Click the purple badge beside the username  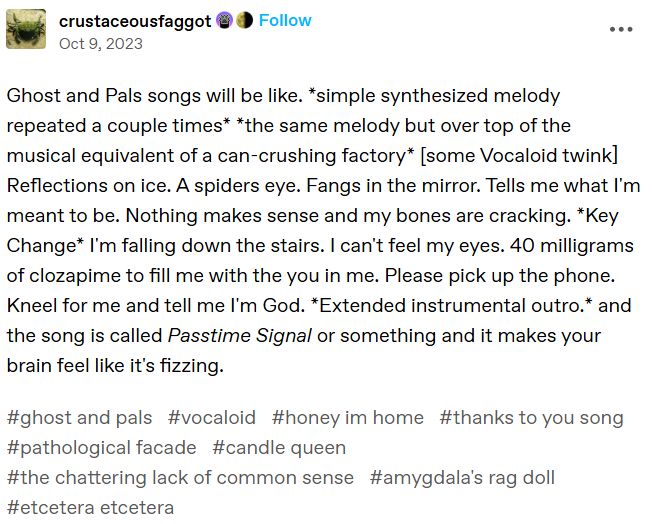pos(225,20)
